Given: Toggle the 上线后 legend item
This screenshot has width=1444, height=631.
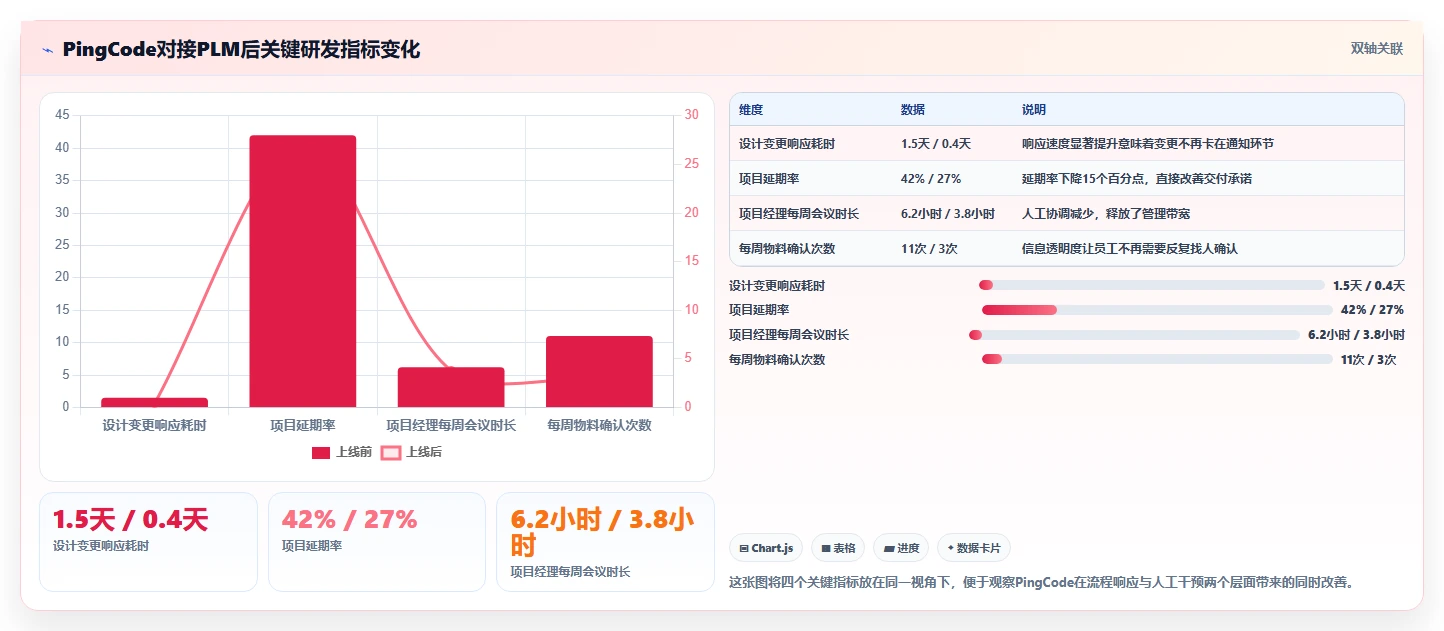Looking at the screenshot, I should [x=411, y=452].
